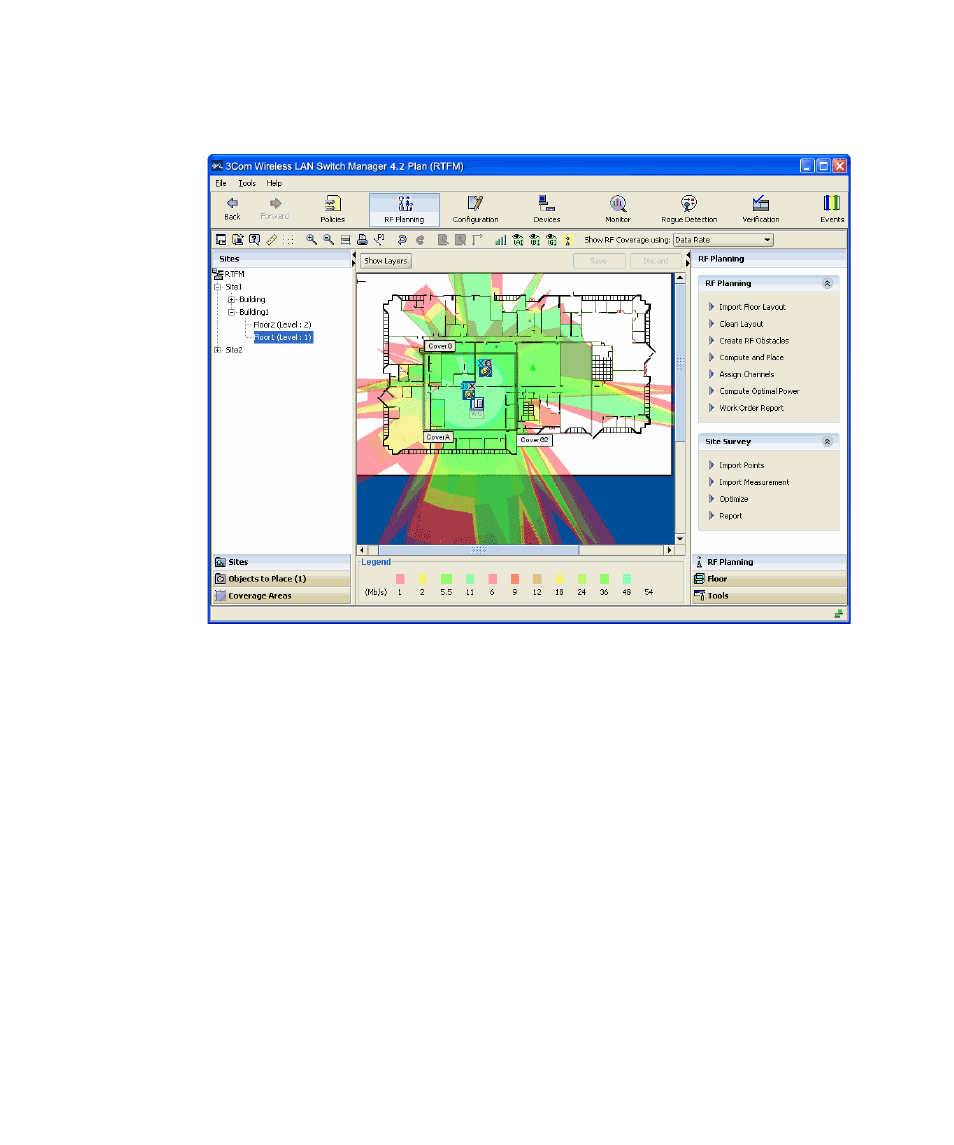954x1145 pixels.
Task: Click the 1 Mb/s legend color swatch
Action: click(400, 579)
